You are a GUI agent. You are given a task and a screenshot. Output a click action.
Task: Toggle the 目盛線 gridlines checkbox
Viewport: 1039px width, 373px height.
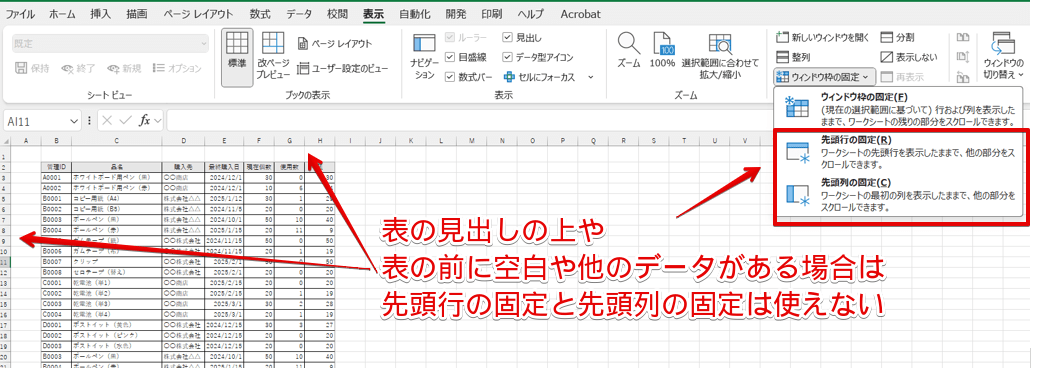tap(450, 58)
